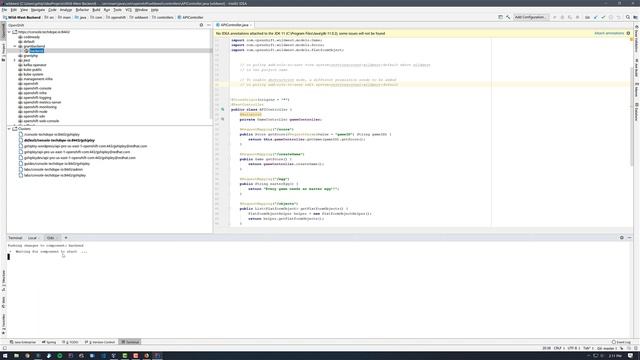
Task: Click the OpenShift tree vertical scrollbar
Action: tap(211, 77)
